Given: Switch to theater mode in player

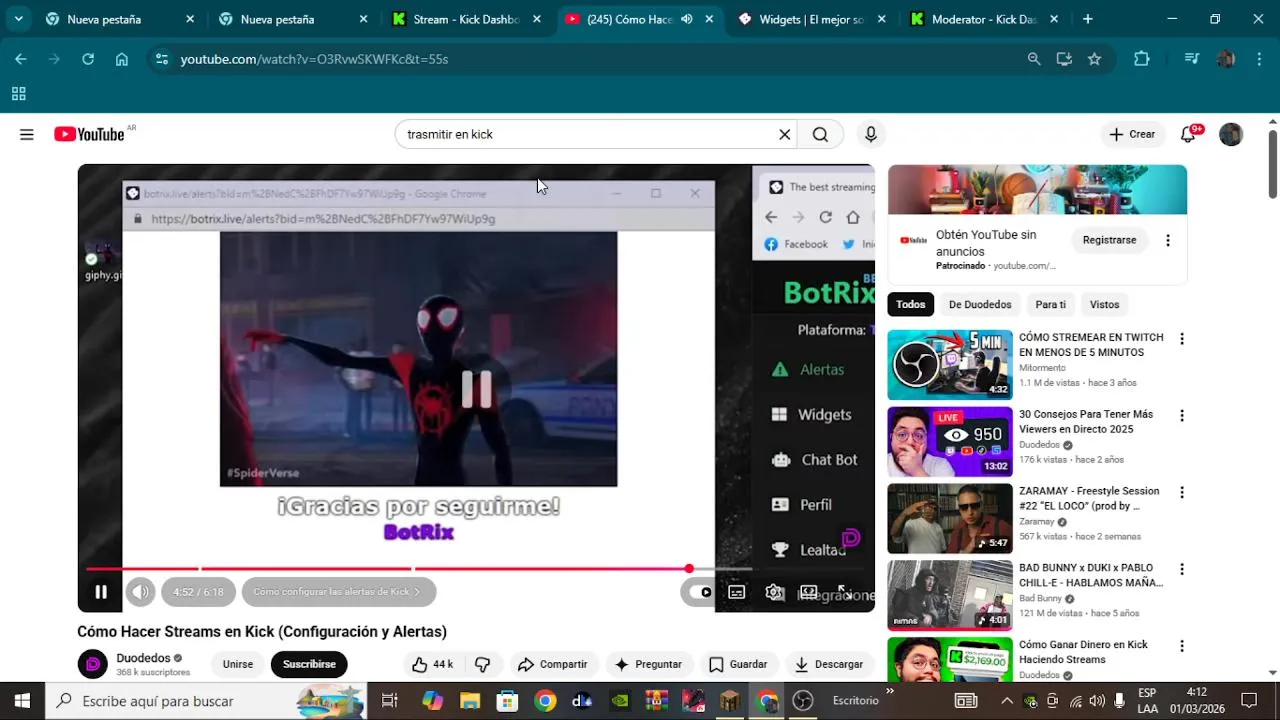Looking at the screenshot, I should point(808,592).
